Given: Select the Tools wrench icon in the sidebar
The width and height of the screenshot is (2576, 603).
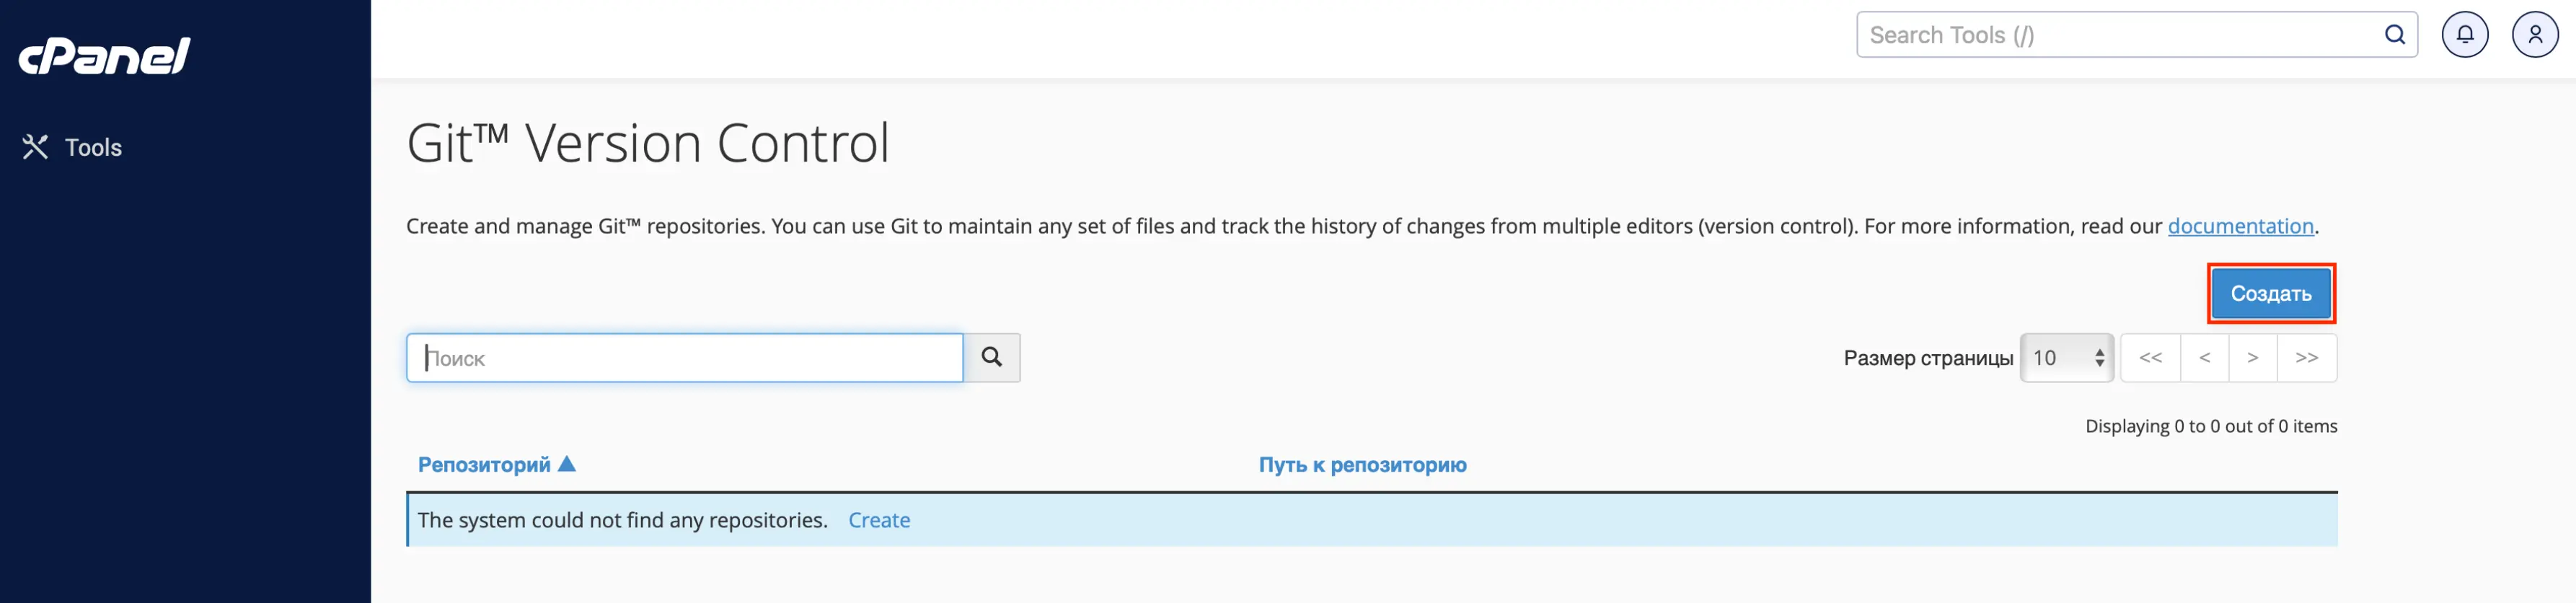Looking at the screenshot, I should (x=35, y=147).
